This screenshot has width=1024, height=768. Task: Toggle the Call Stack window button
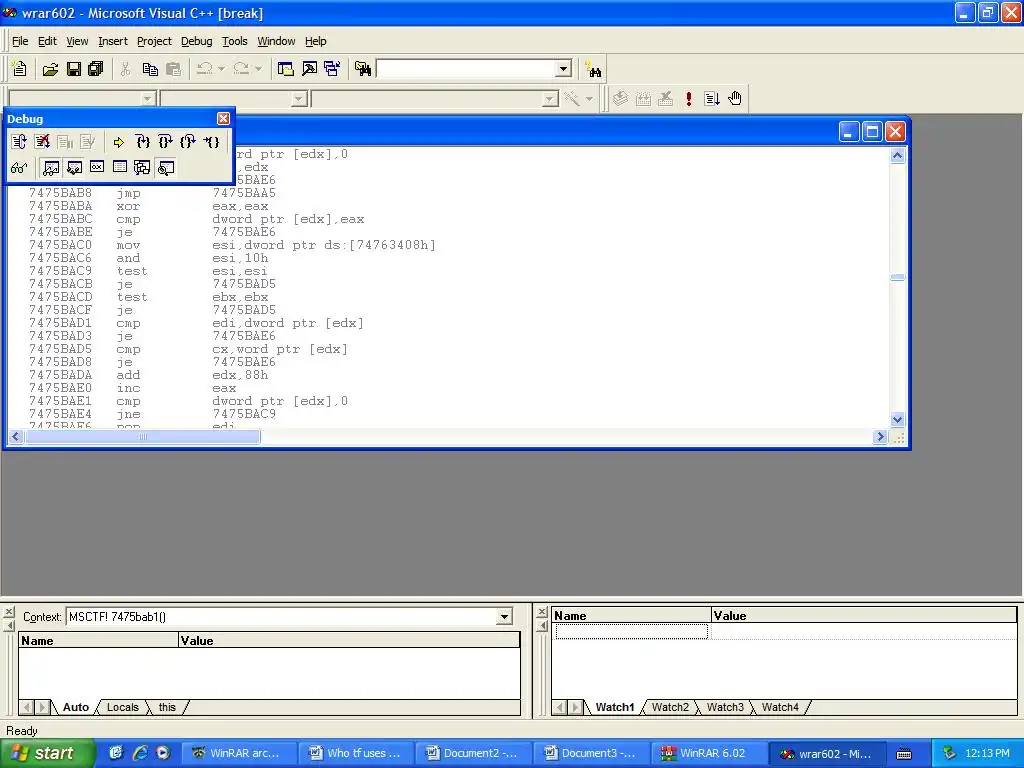[x=142, y=168]
